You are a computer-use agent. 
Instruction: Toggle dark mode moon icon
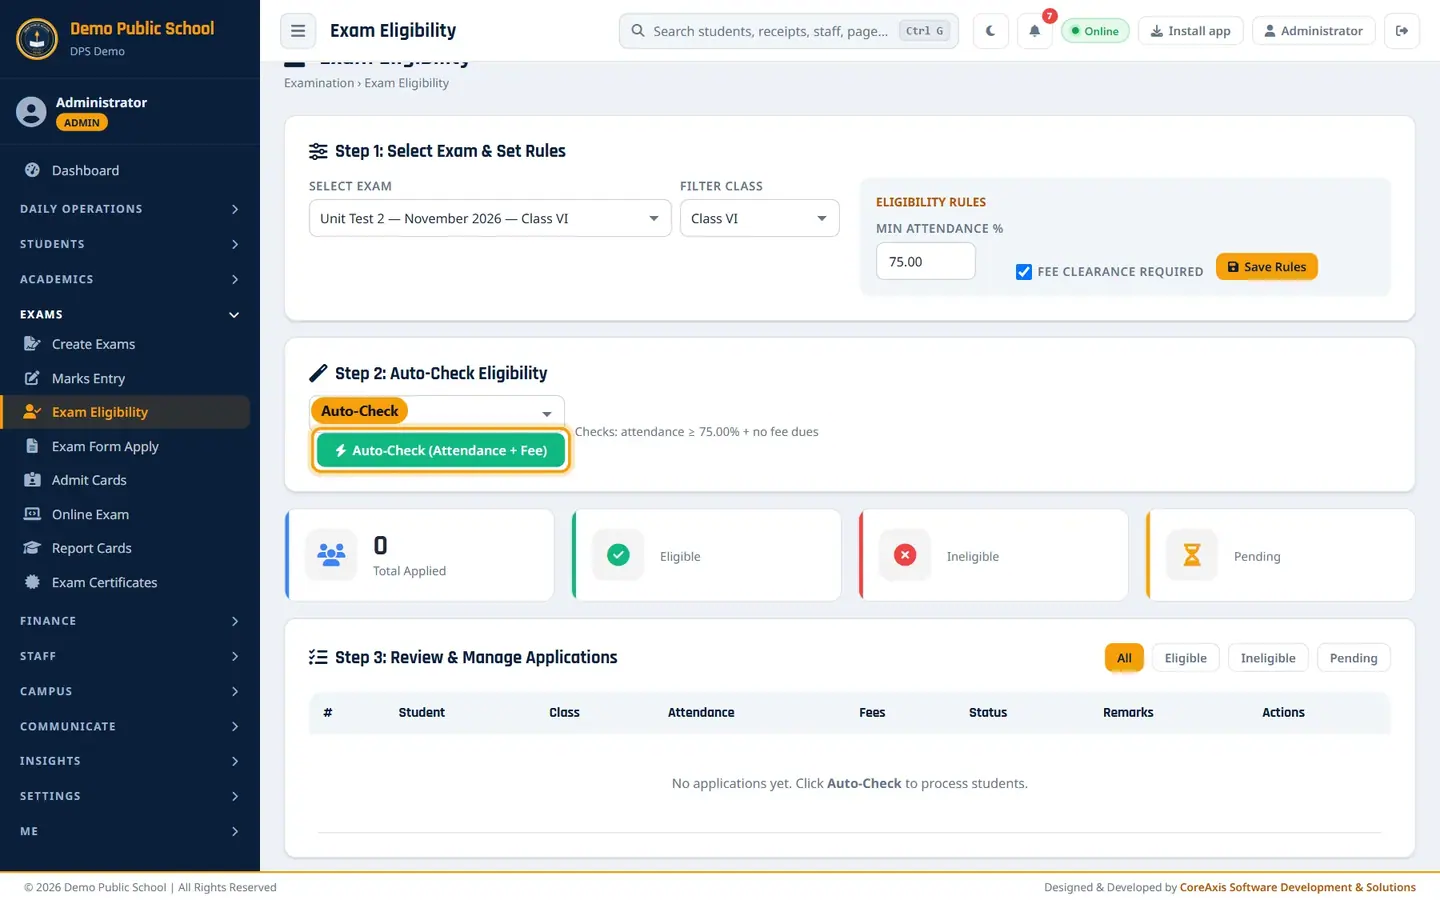tap(990, 31)
